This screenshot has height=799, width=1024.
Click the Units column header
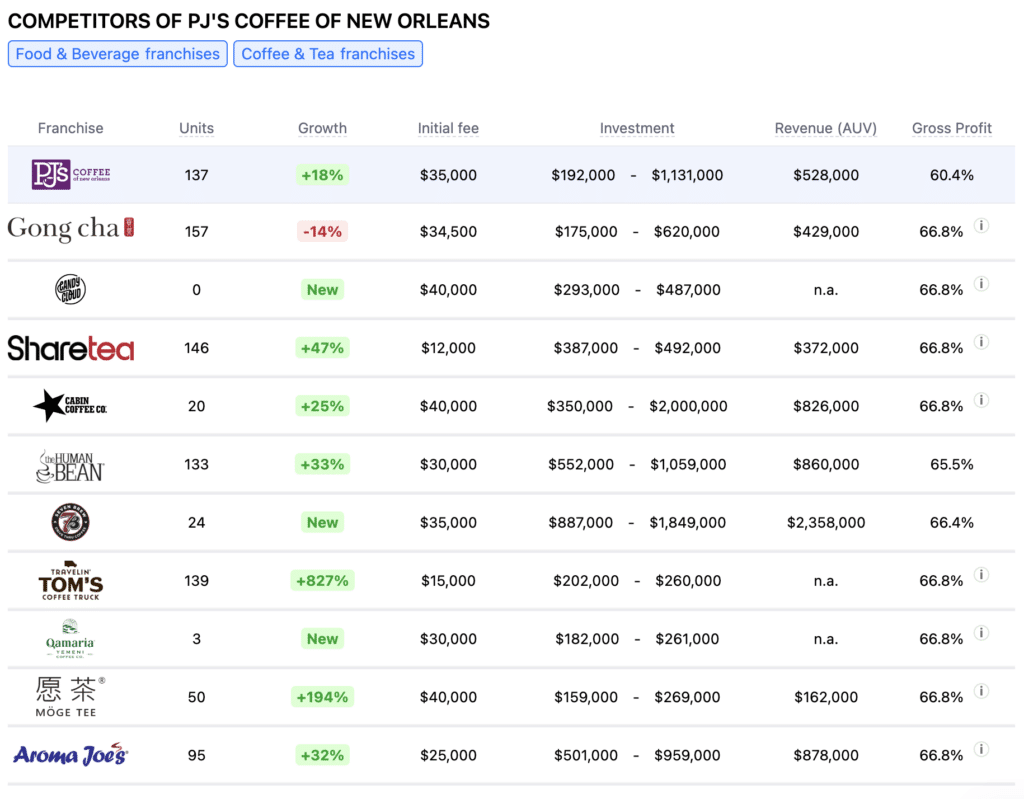tap(197, 128)
